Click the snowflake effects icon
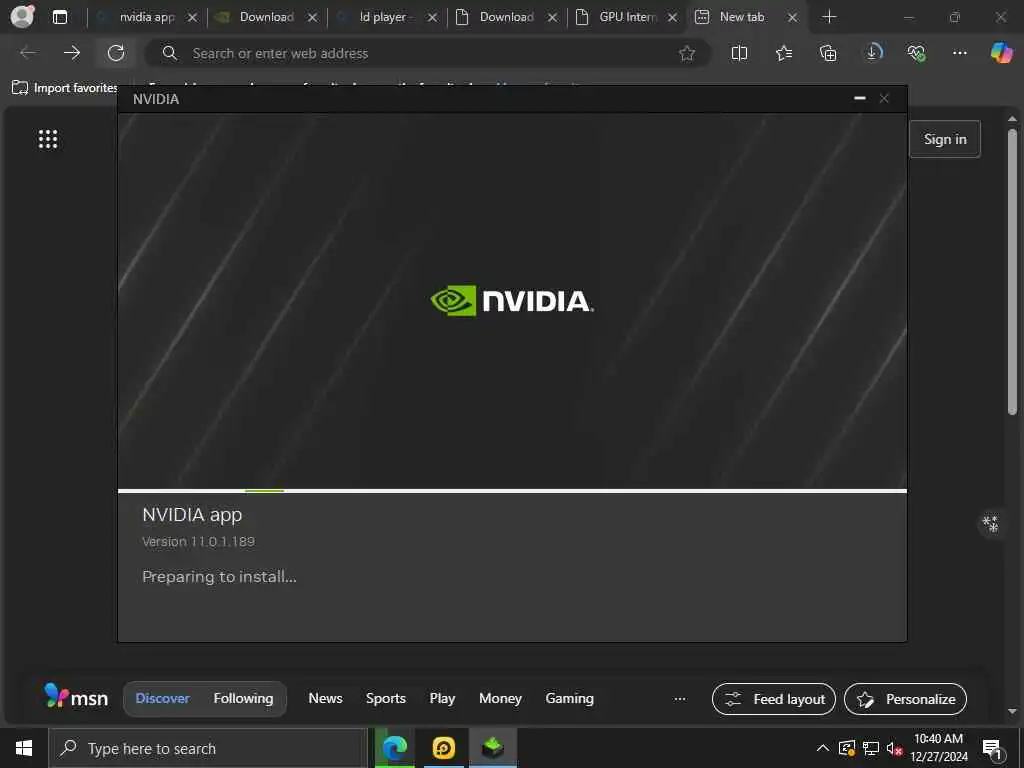 click(991, 523)
